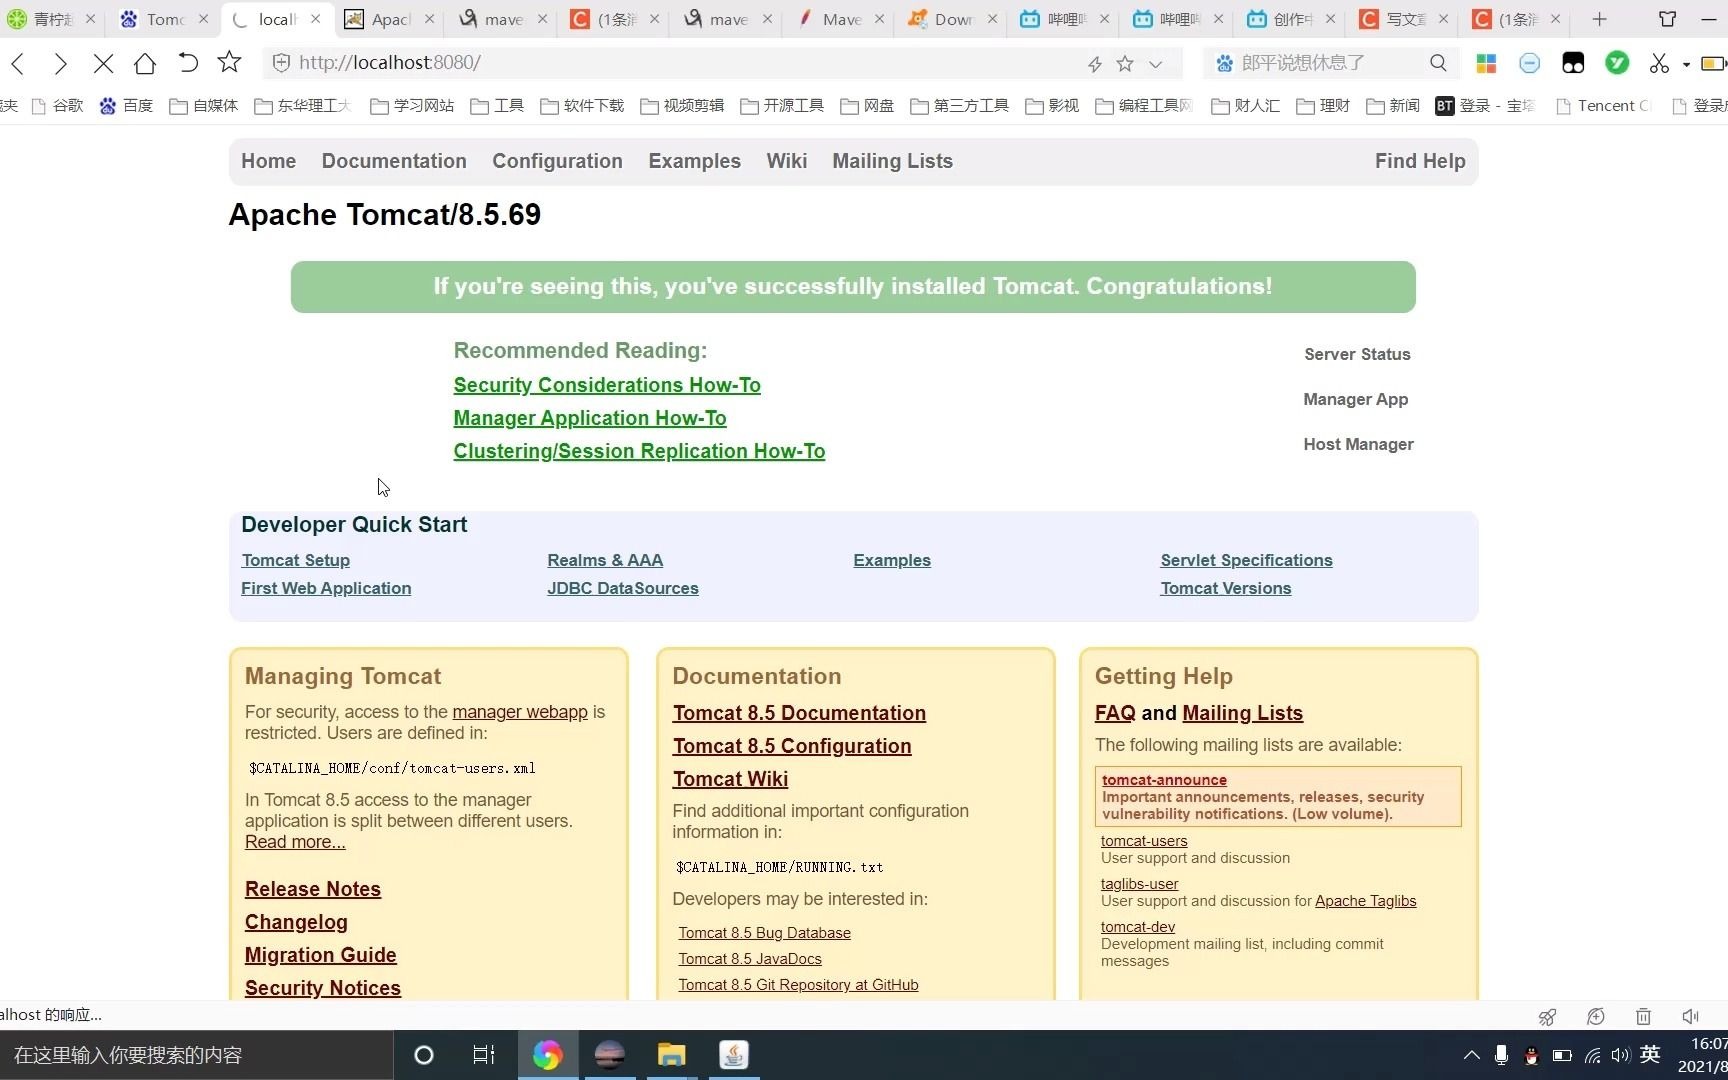Open the 开源工具 bookmark folder
The height and width of the screenshot is (1080, 1728).
782,106
